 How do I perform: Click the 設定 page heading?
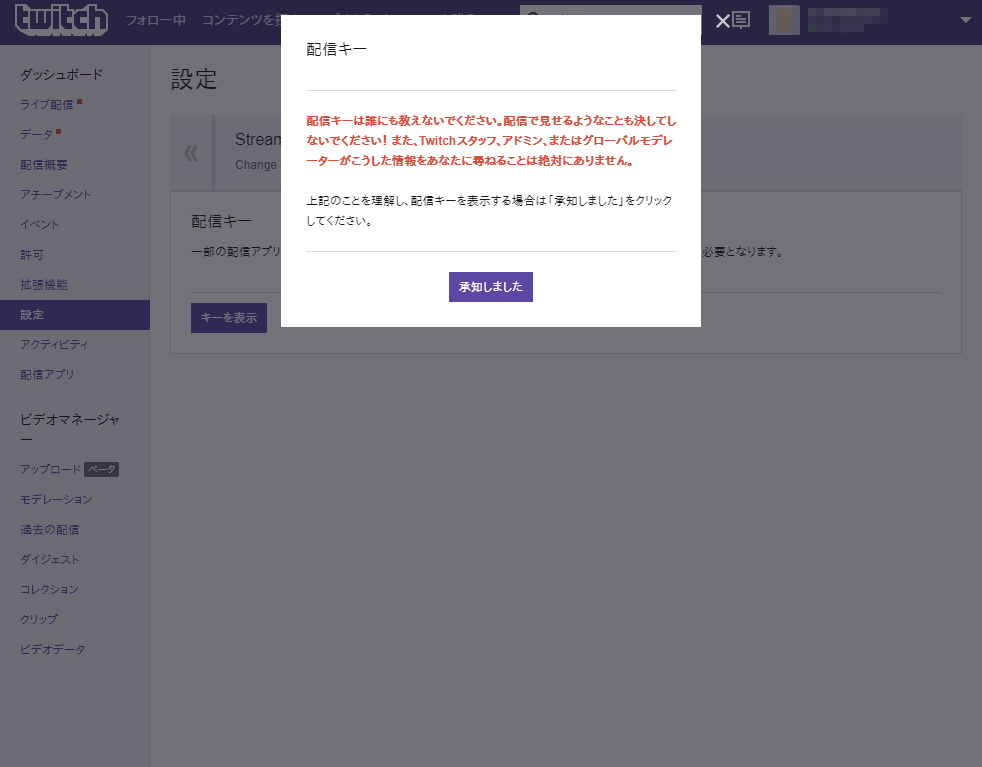pos(194,80)
